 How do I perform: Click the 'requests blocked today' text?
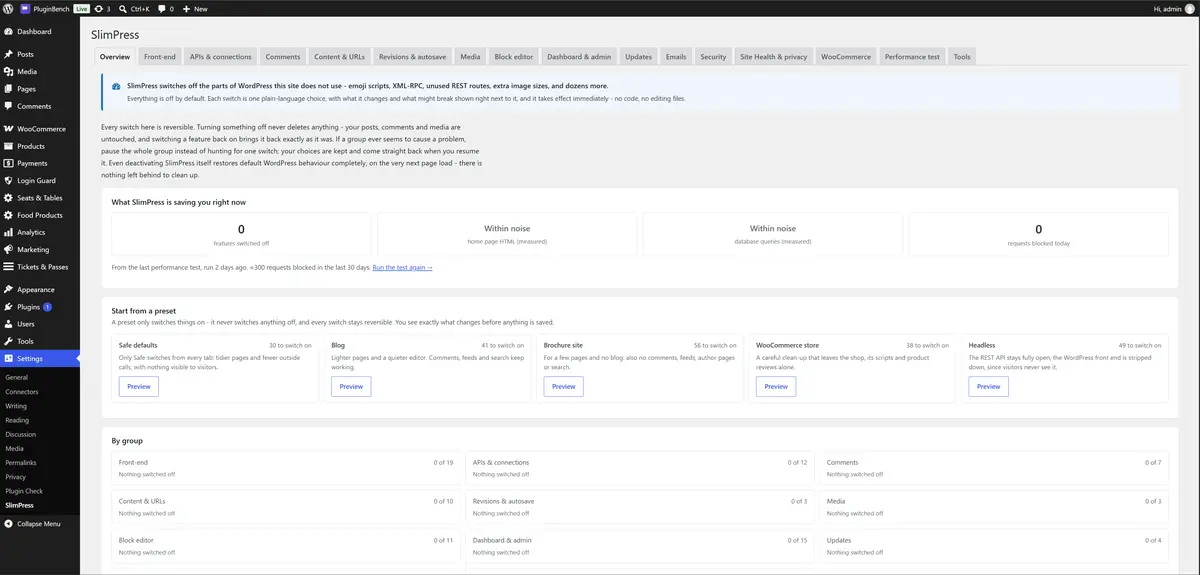click(1038, 243)
